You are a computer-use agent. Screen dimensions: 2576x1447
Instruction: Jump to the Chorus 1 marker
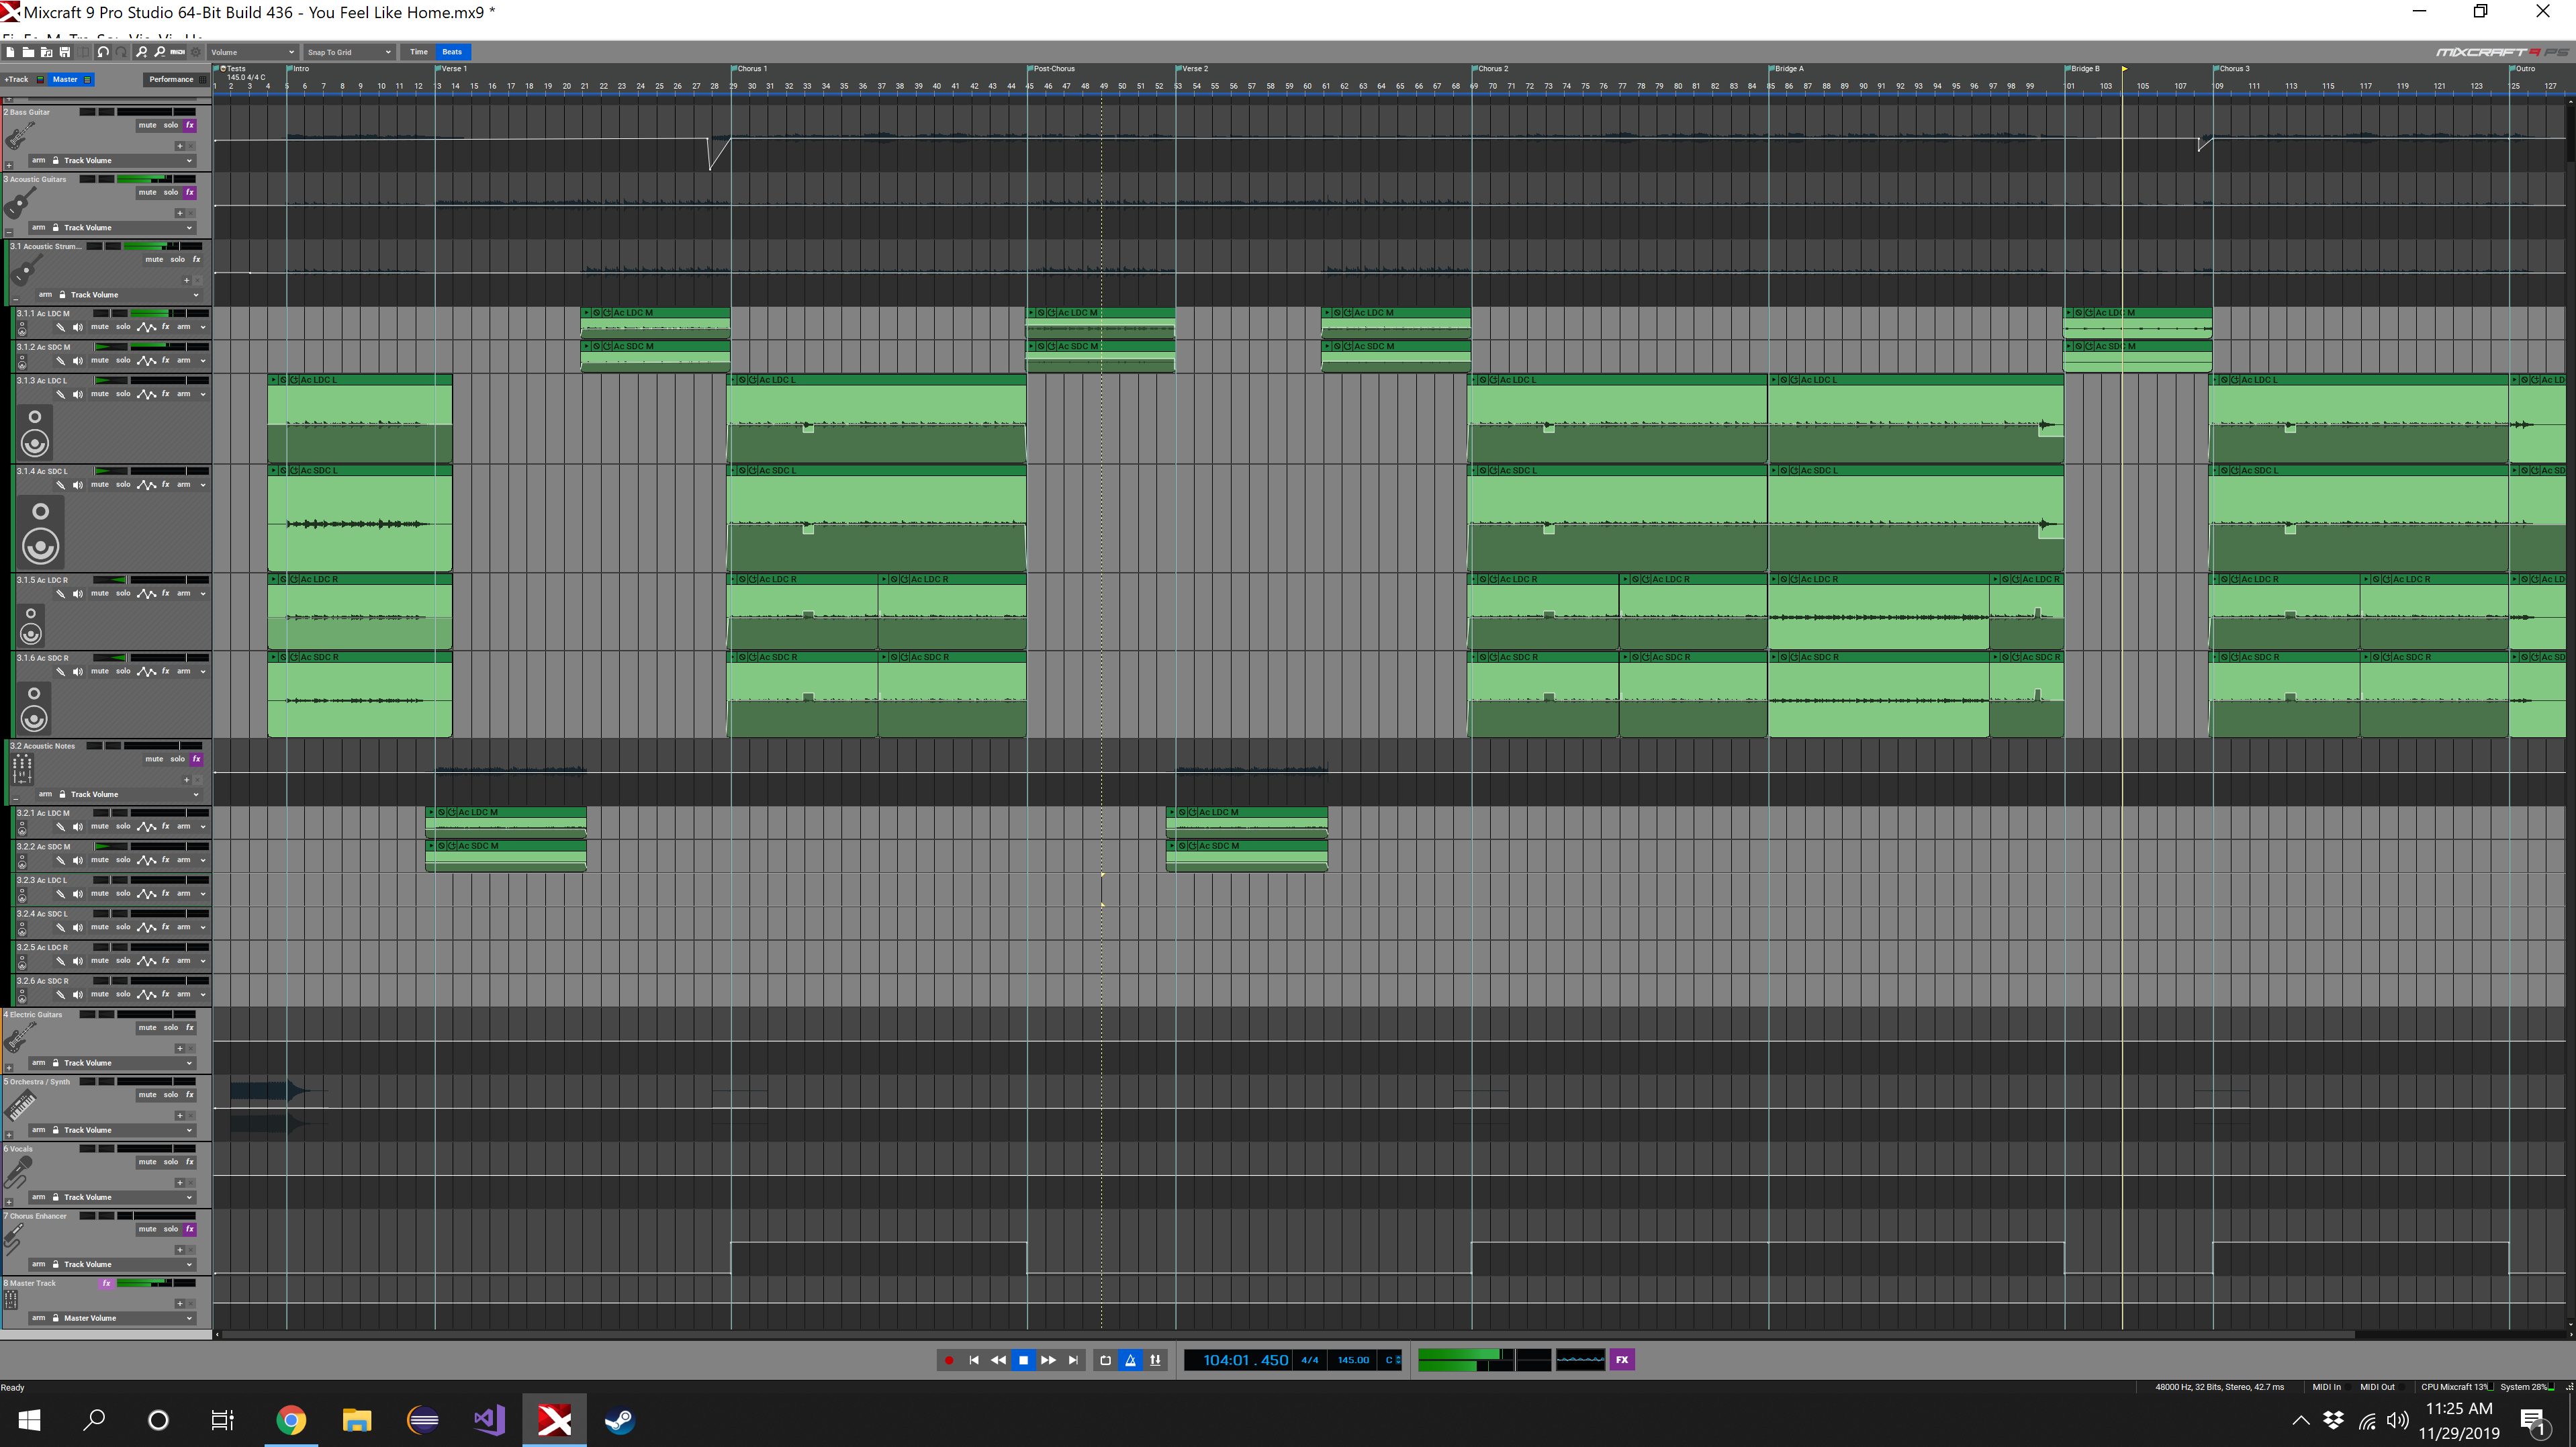pyautogui.click(x=751, y=69)
